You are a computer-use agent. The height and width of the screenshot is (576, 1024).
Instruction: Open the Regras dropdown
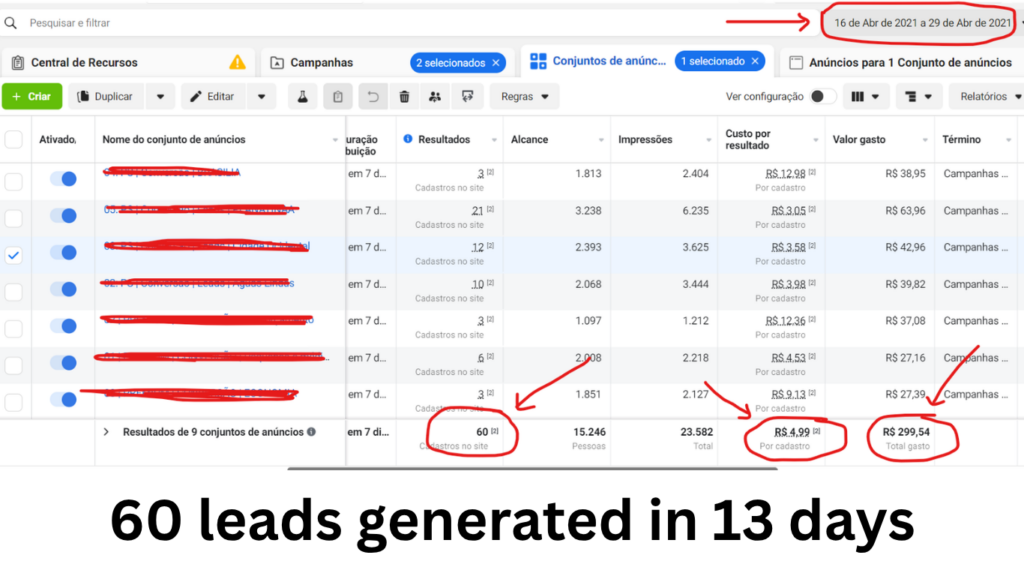point(524,97)
